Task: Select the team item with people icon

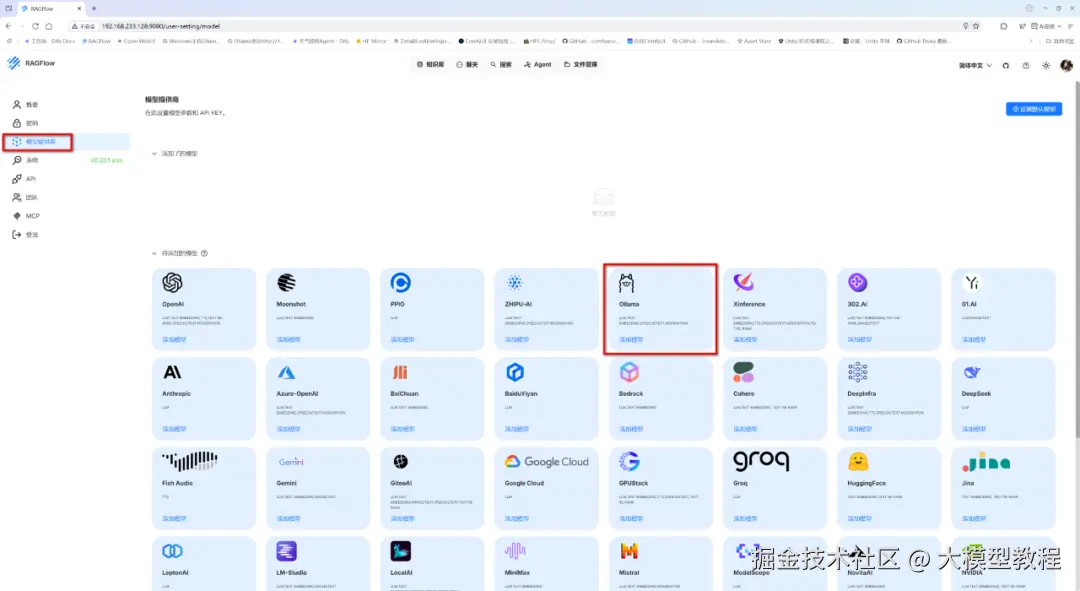Action: pos(67,198)
